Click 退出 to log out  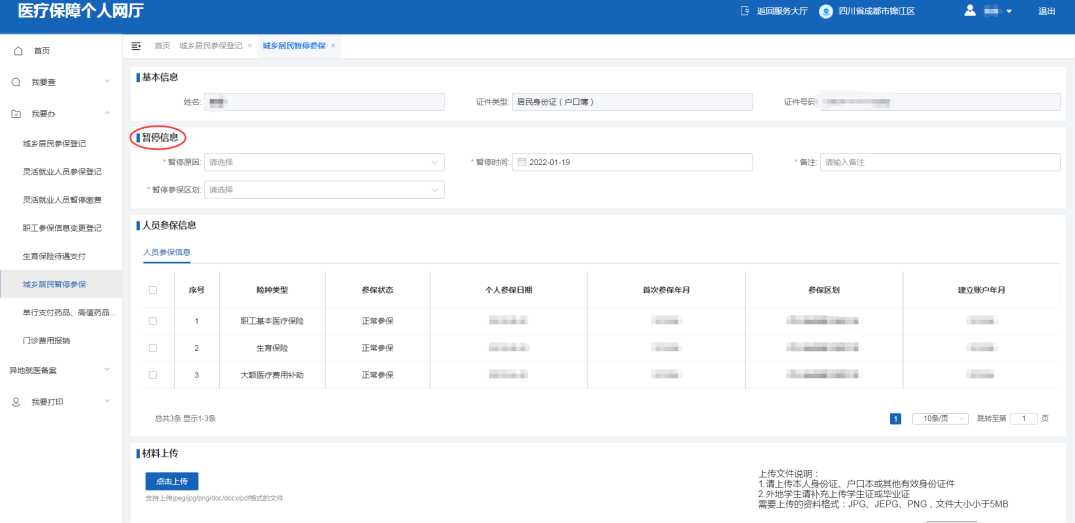(x=1047, y=11)
